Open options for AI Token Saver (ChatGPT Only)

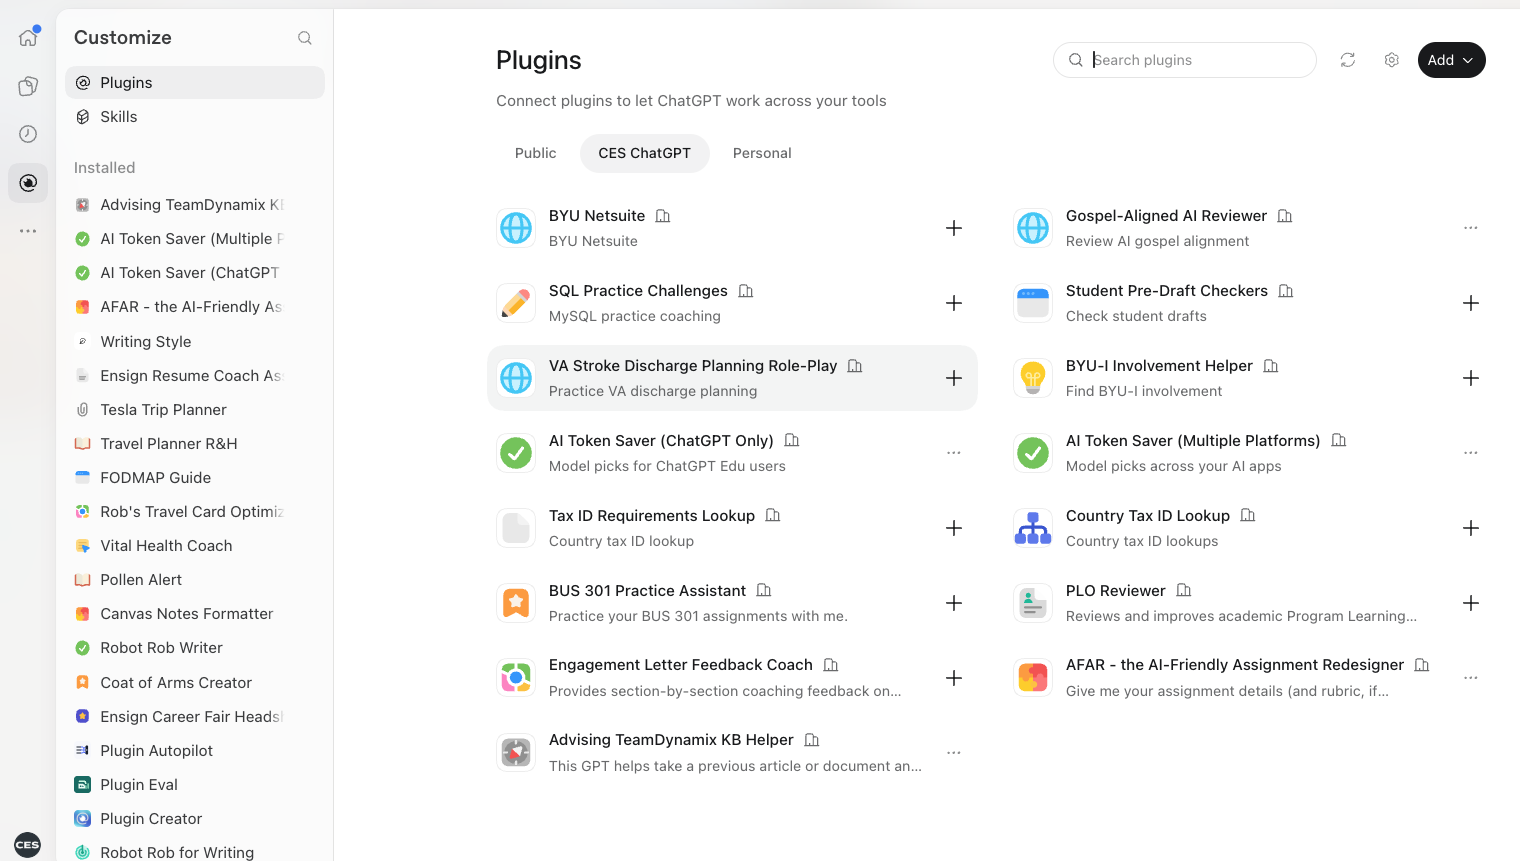click(x=954, y=453)
